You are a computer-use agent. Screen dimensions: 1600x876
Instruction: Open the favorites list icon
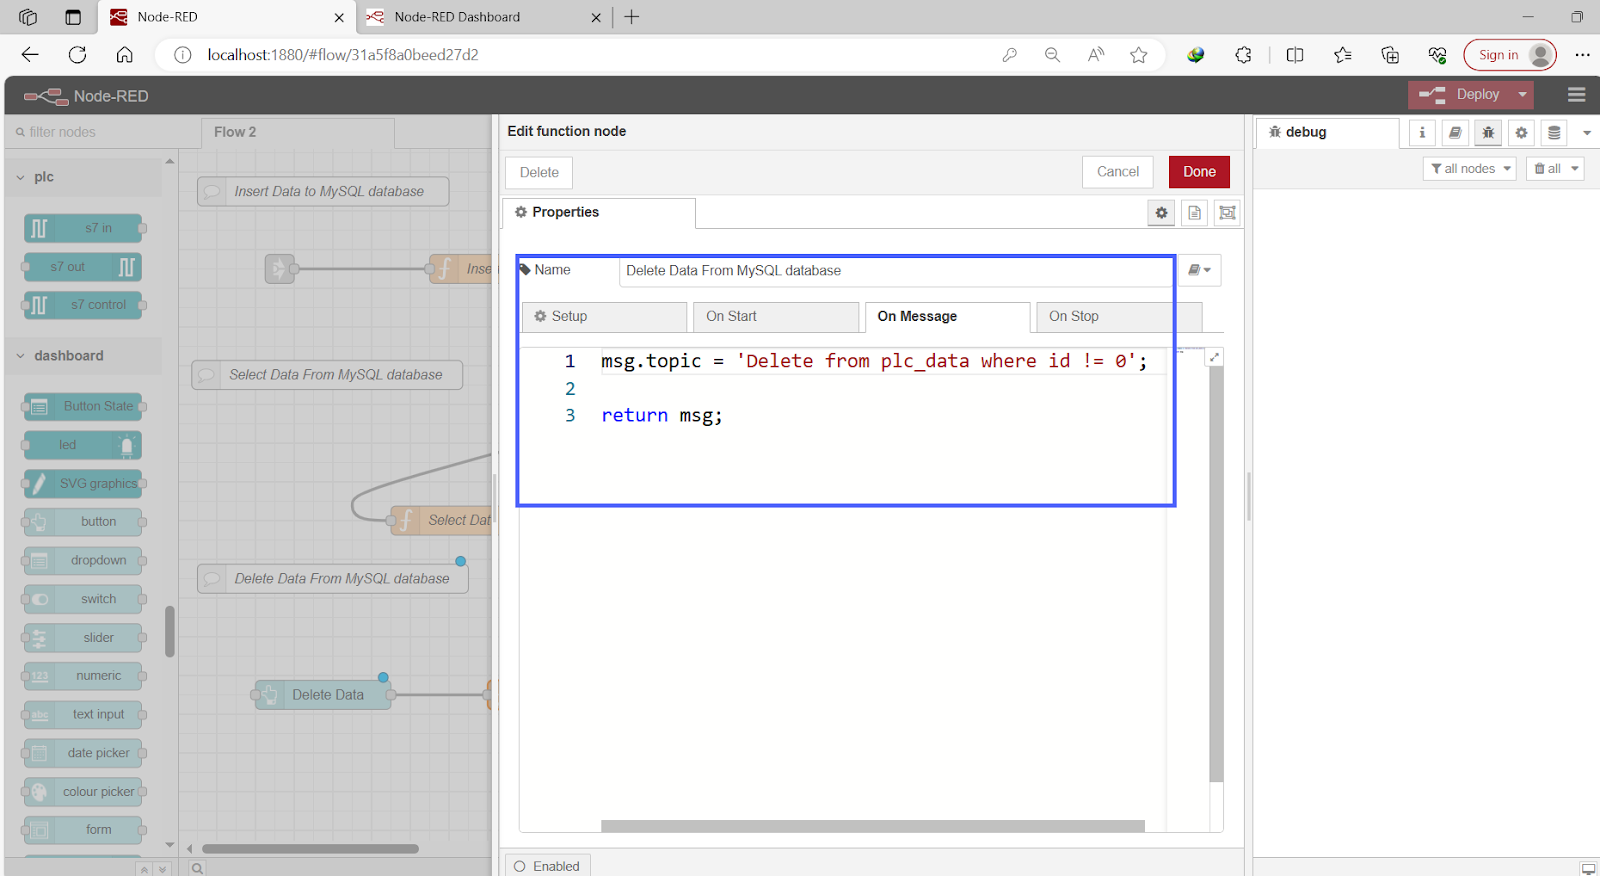1342,55
